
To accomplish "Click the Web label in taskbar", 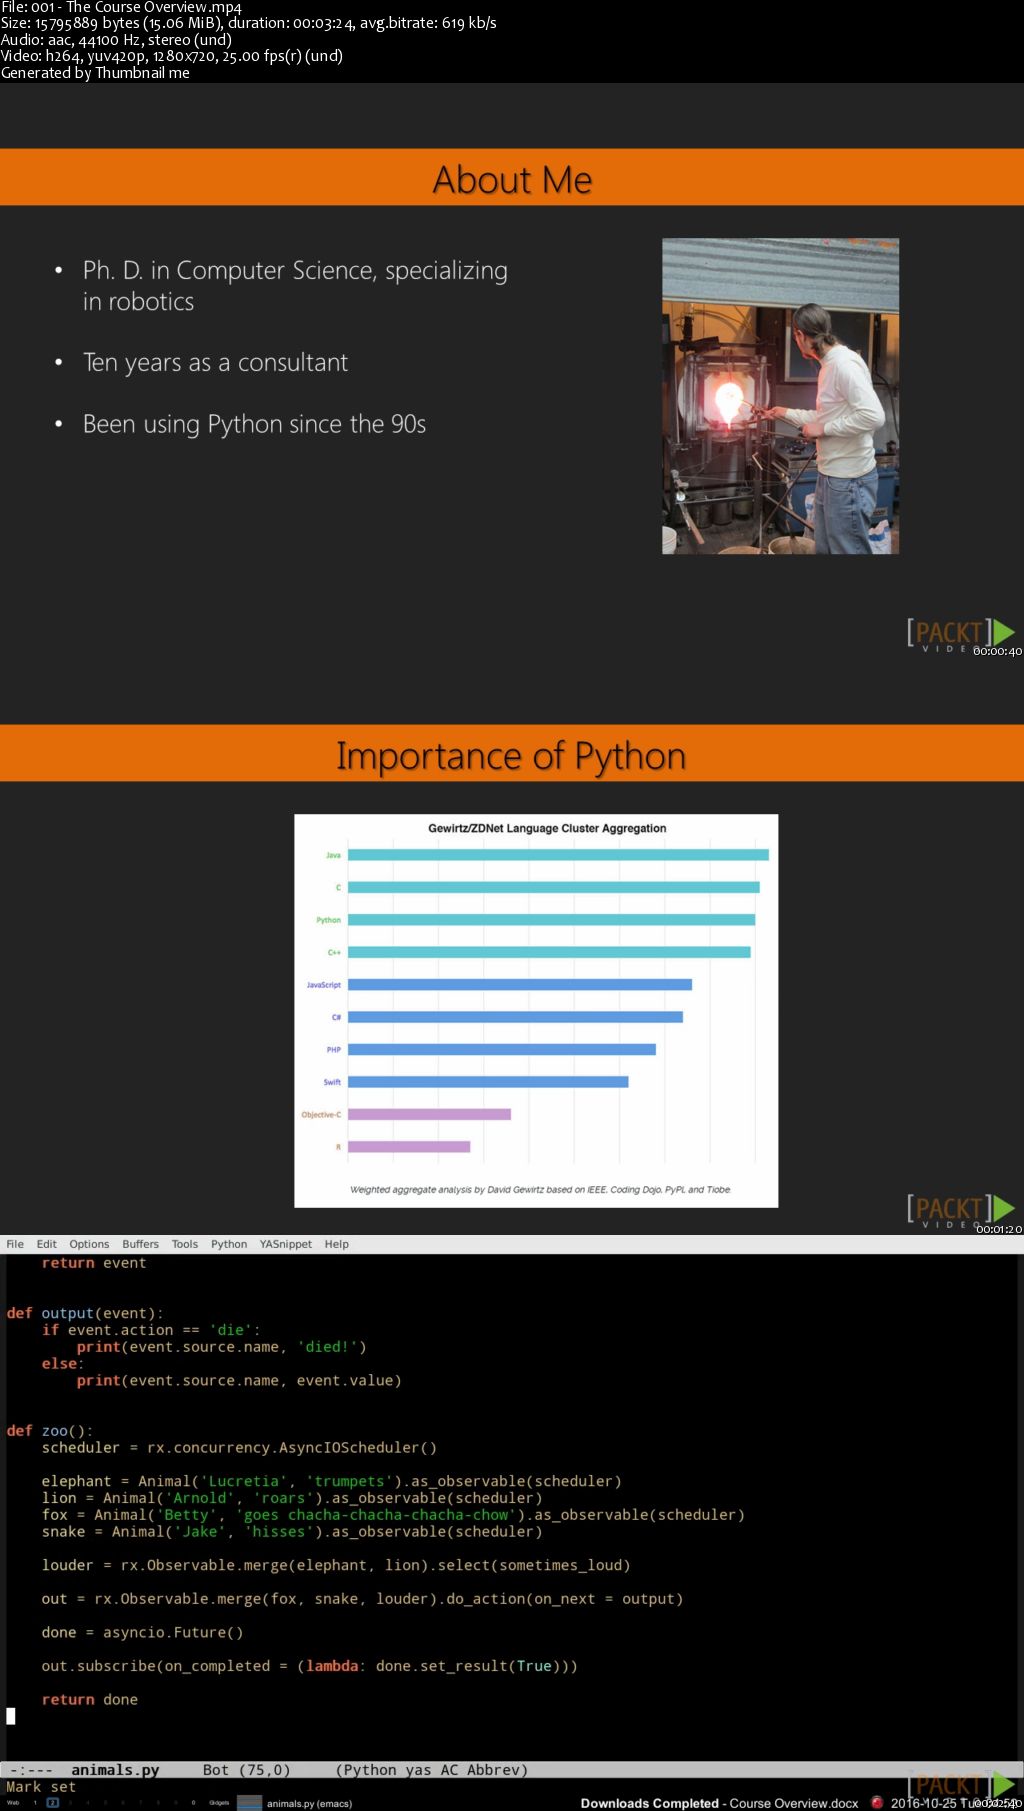I will [13, 1803].
